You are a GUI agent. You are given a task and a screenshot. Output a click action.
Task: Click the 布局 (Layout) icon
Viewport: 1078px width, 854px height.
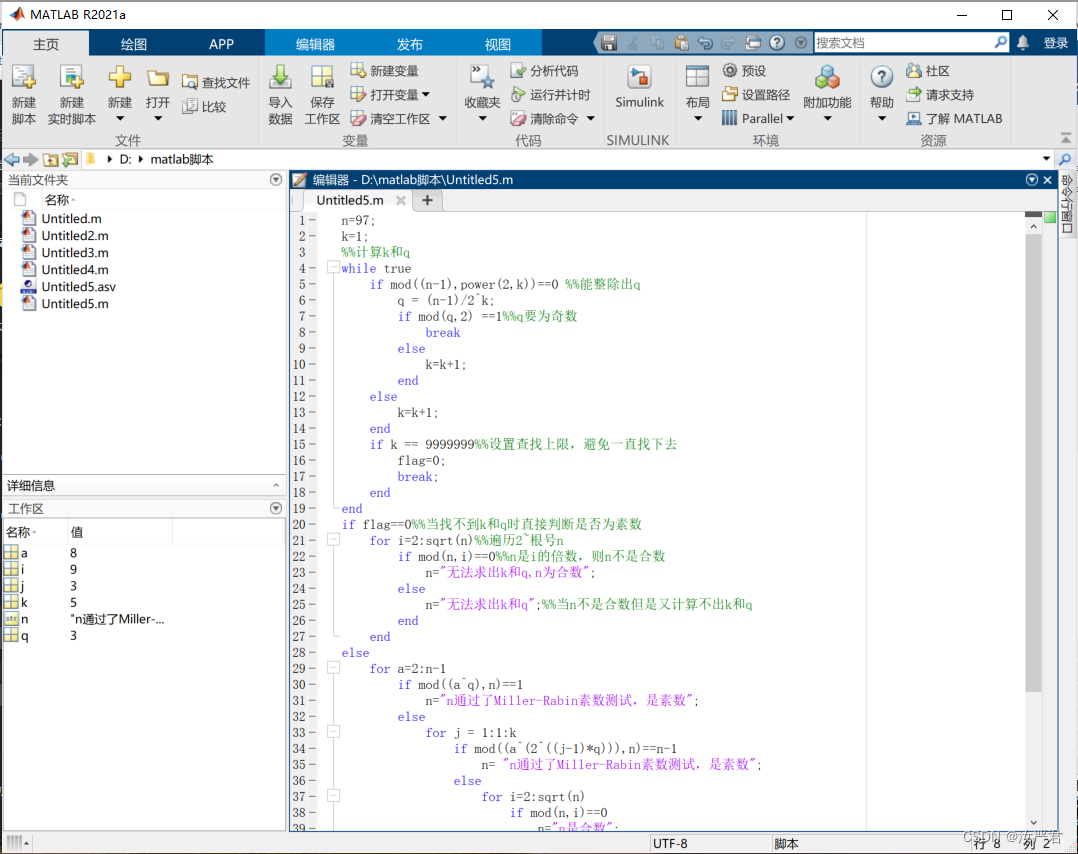coord(697,77)
